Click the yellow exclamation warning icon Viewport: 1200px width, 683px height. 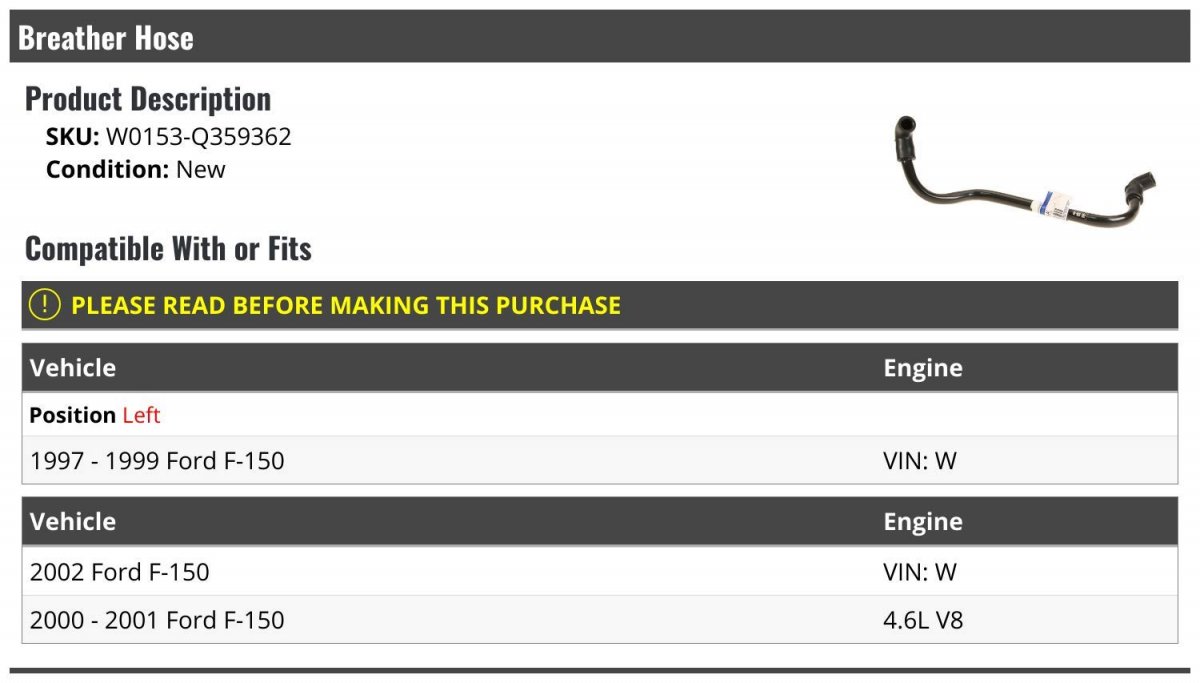tap(44, 305)
